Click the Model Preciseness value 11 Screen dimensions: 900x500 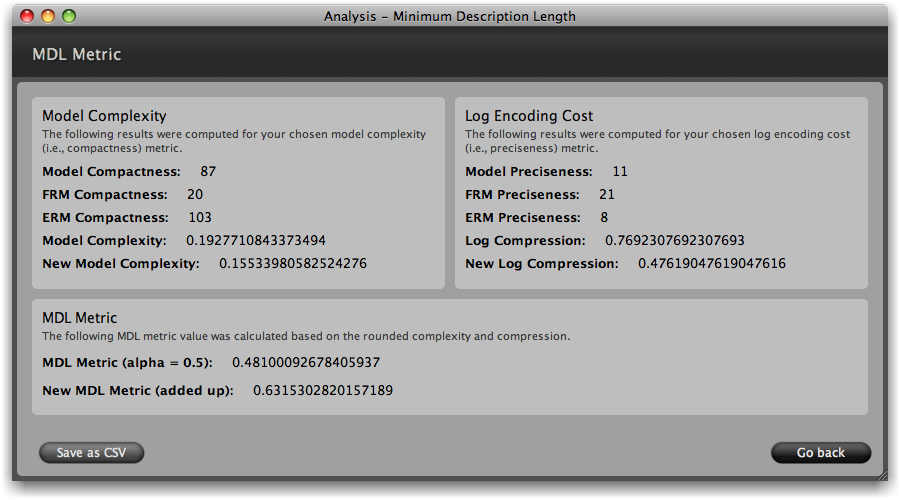(620, 172)
